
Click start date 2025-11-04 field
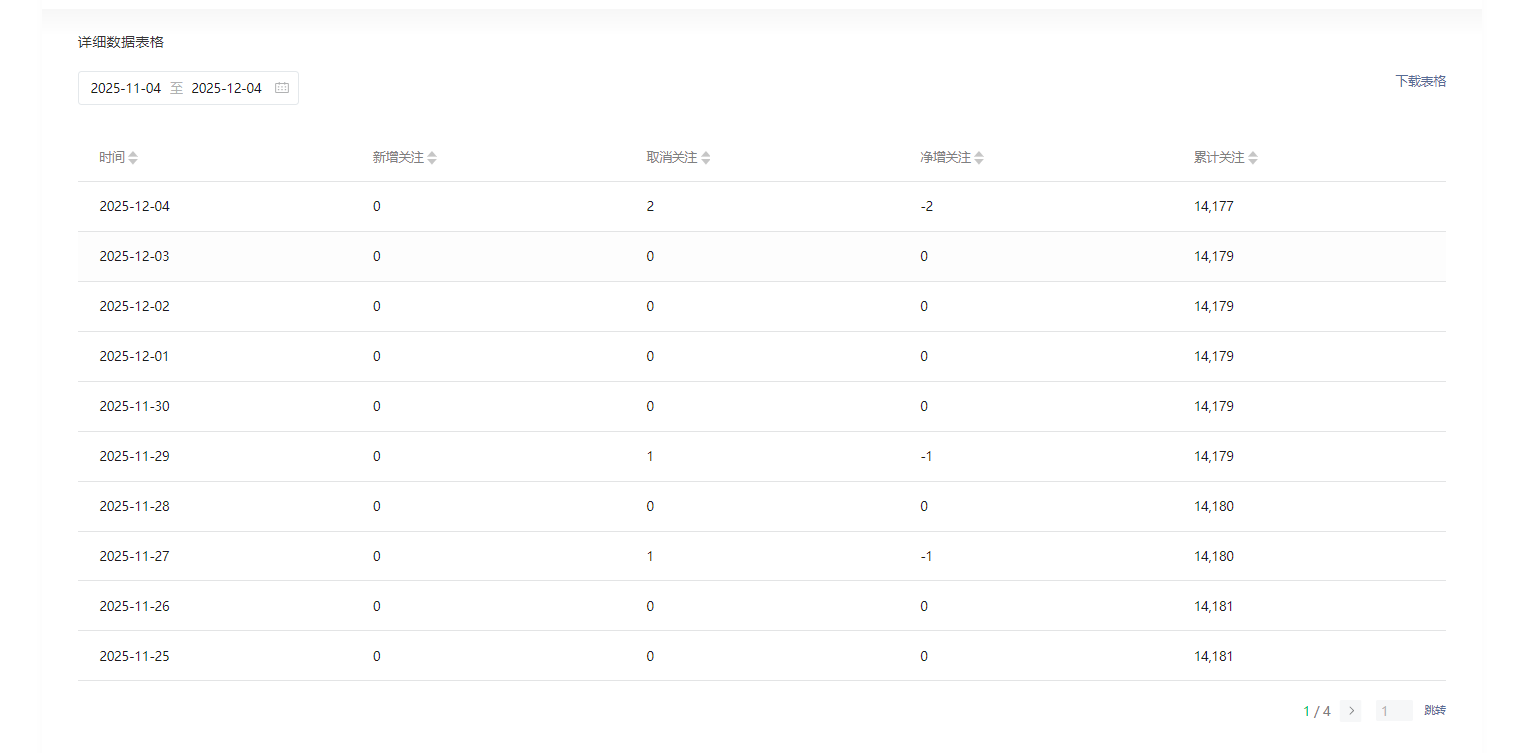(x=126, y=88)
